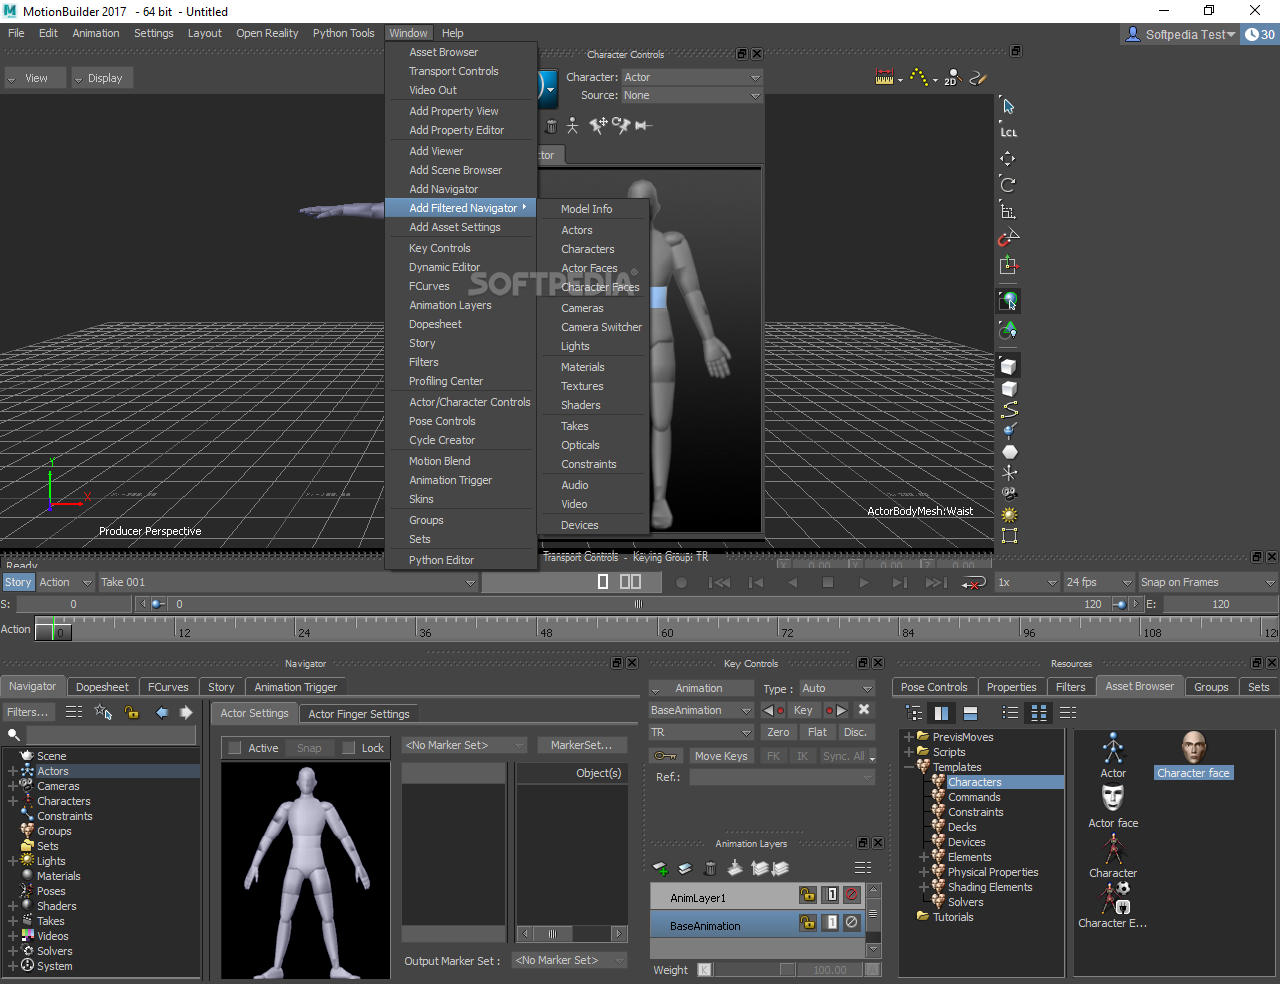Click the Flat button in Key Controls
The width and height of the screenshot is (1280, 984).
(817, 732)
